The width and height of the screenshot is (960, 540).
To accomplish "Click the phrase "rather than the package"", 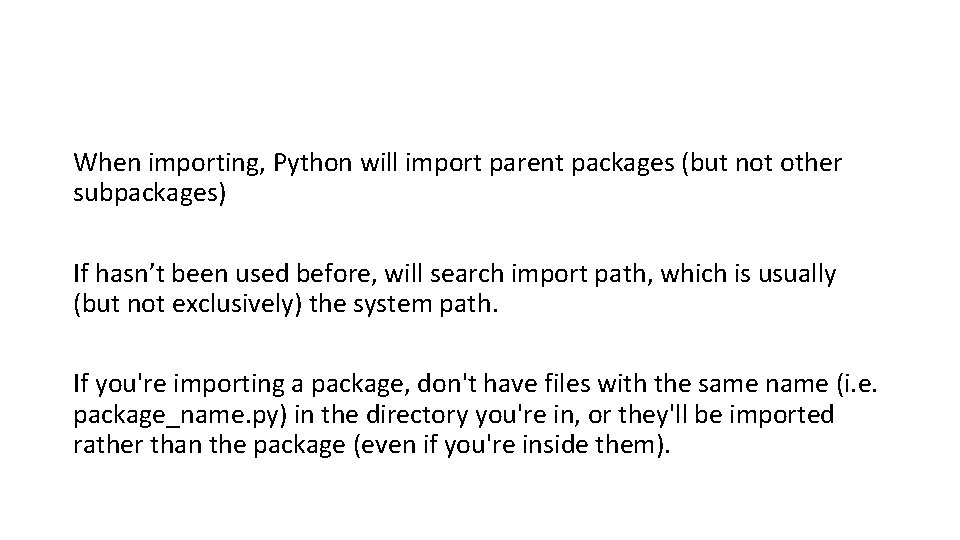I will [190, 446].
